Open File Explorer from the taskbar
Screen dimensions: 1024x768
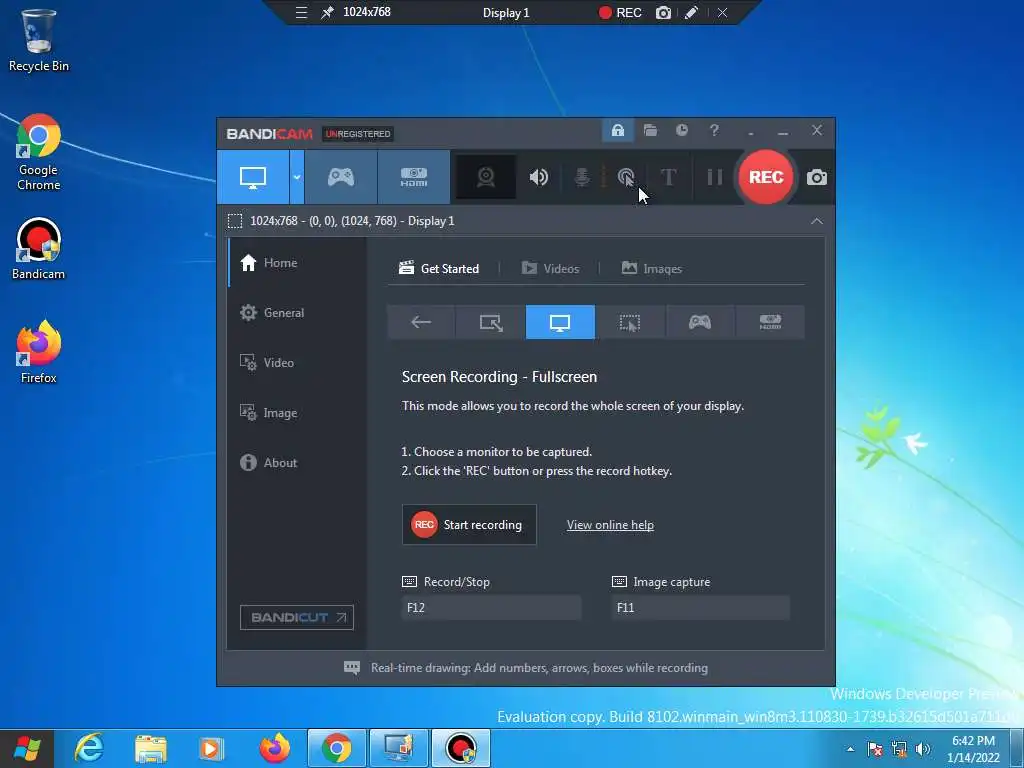pyautogui.click(x=151, y=748)
